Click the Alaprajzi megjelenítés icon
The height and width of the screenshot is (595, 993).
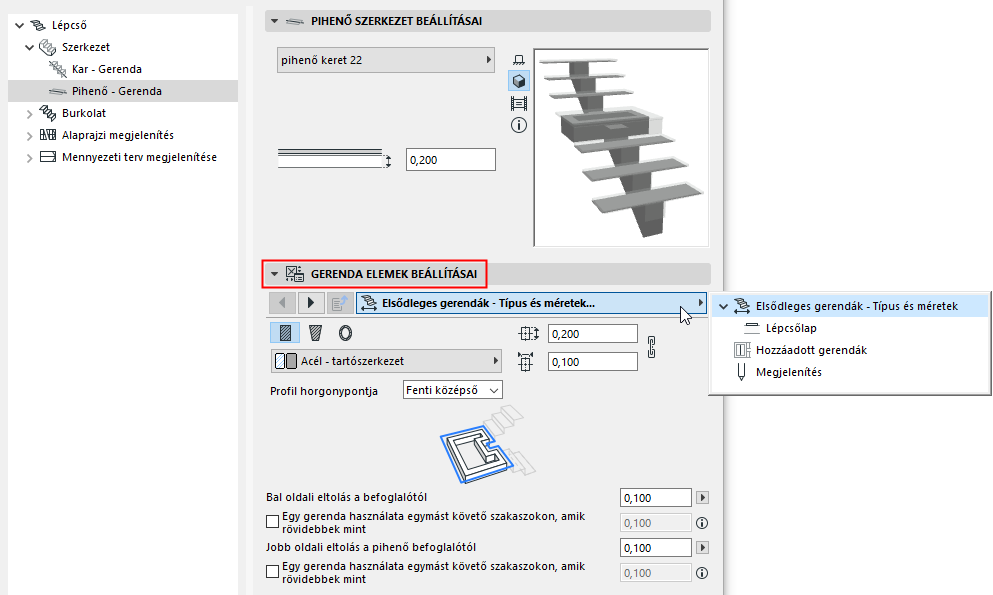click(x=47, y=135)
